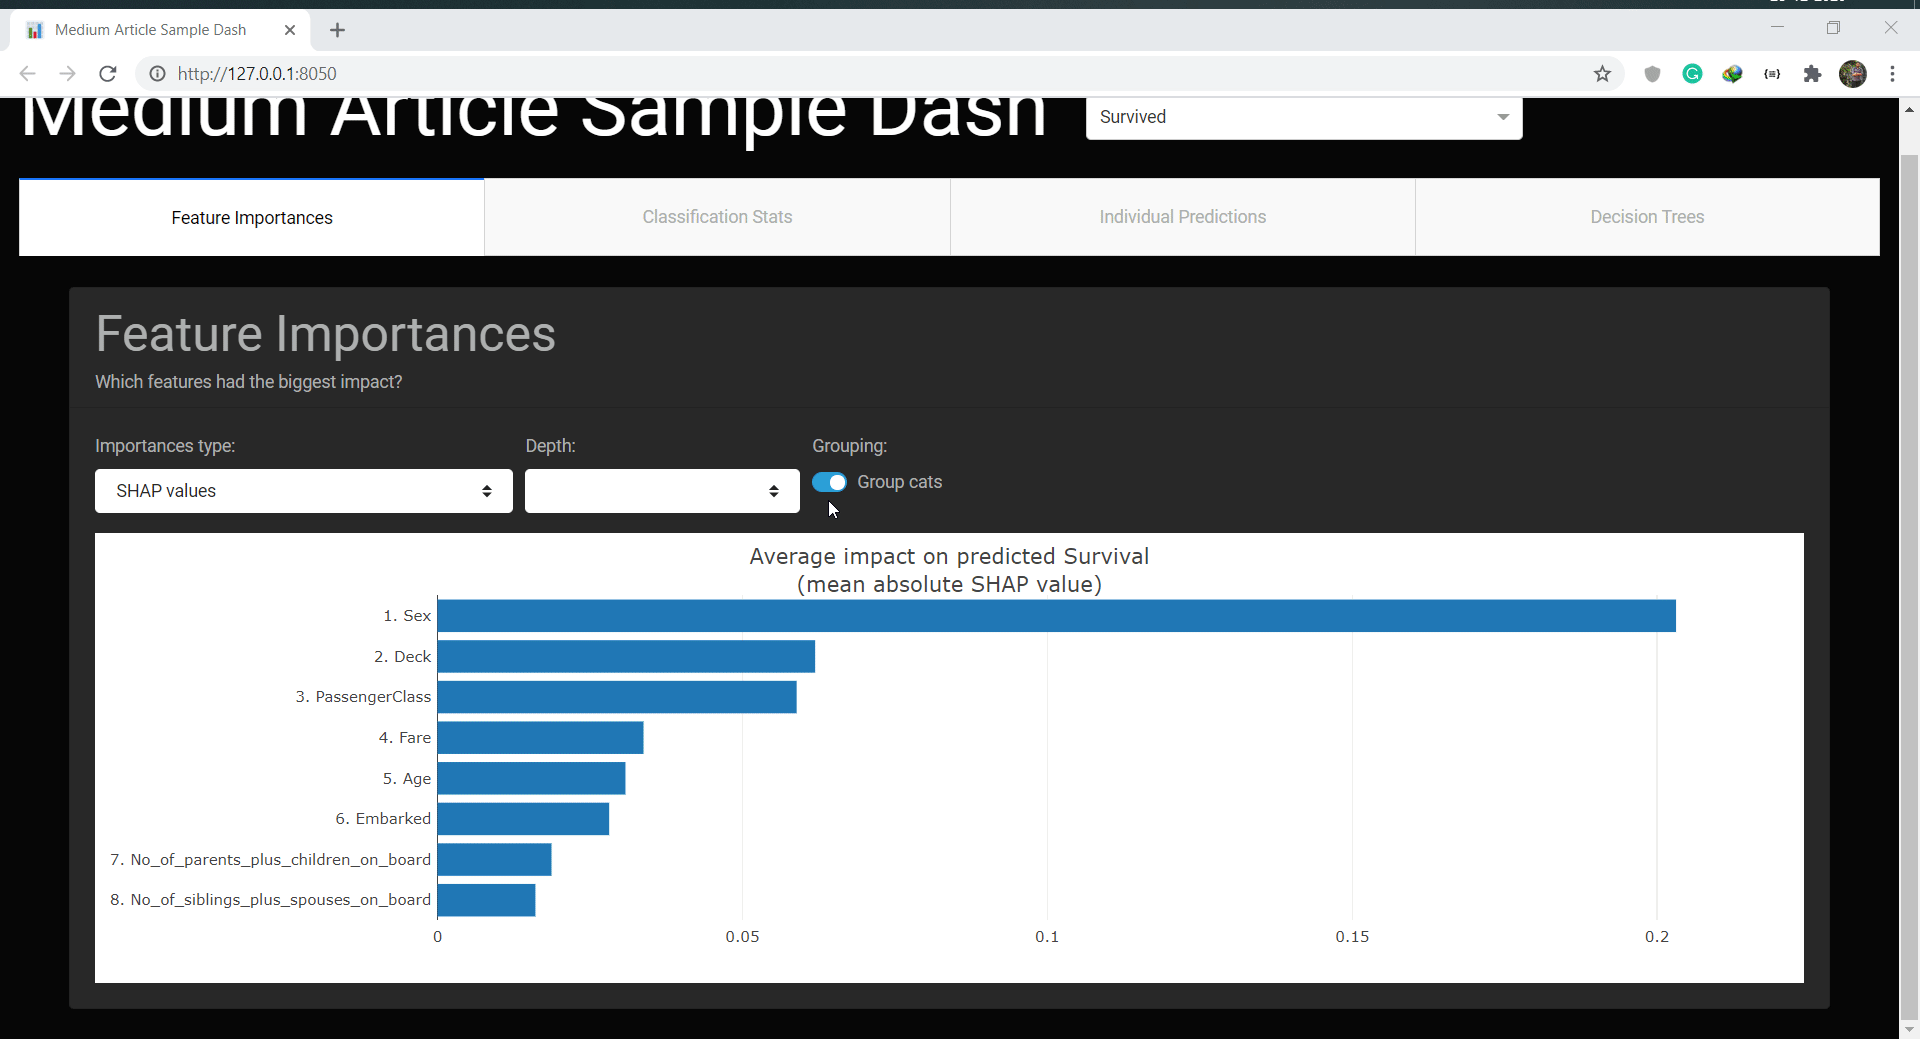Screen dimensions: 1920x1039
Task: Open the Depth dropdown
Action: [x=661, y=491]
